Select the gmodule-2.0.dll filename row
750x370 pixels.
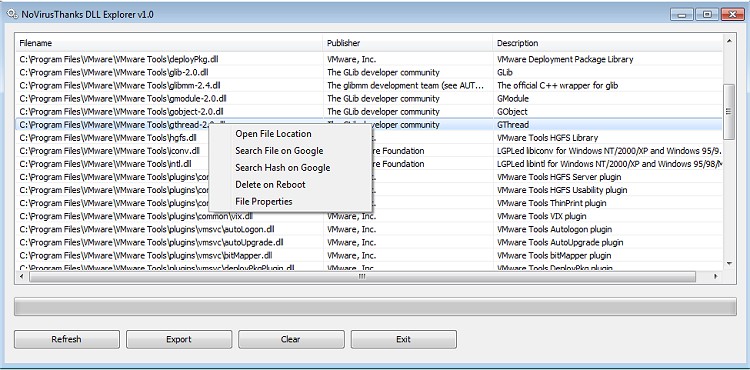123,98
